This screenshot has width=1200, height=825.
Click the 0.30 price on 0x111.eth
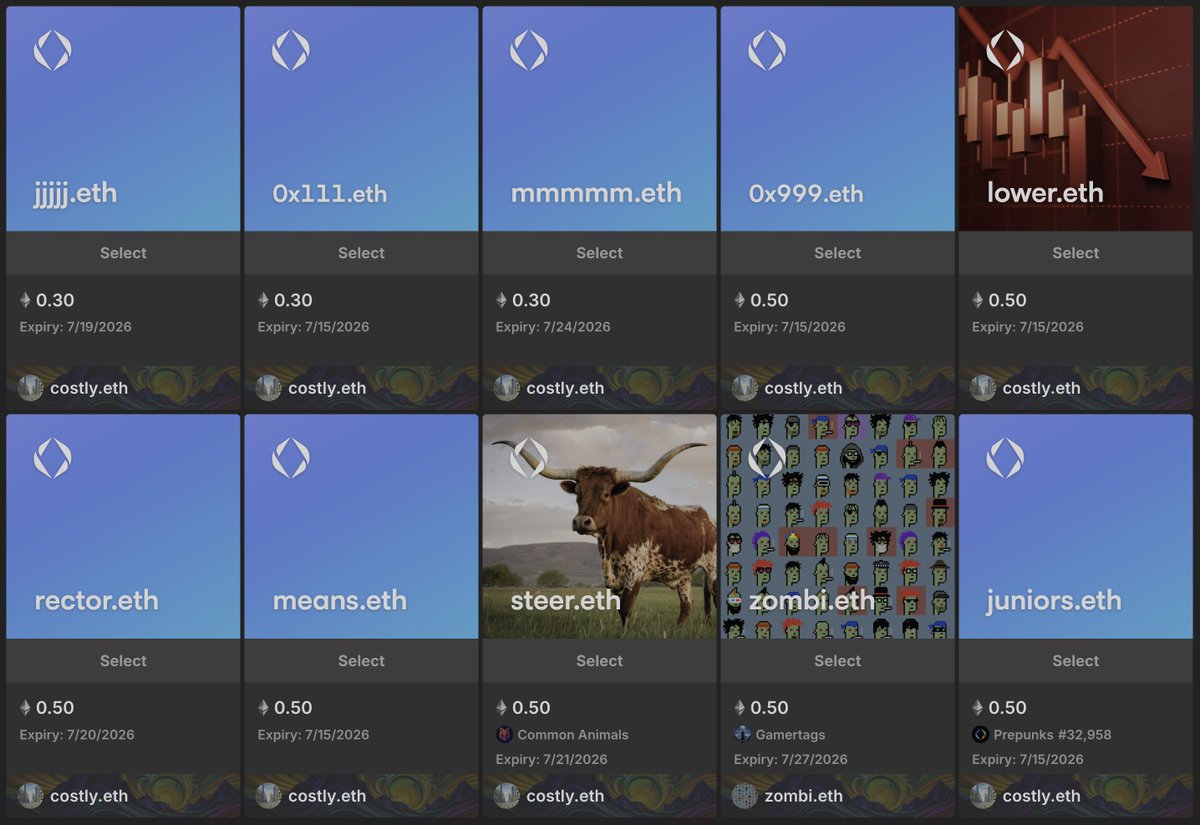tap(293, 300)
